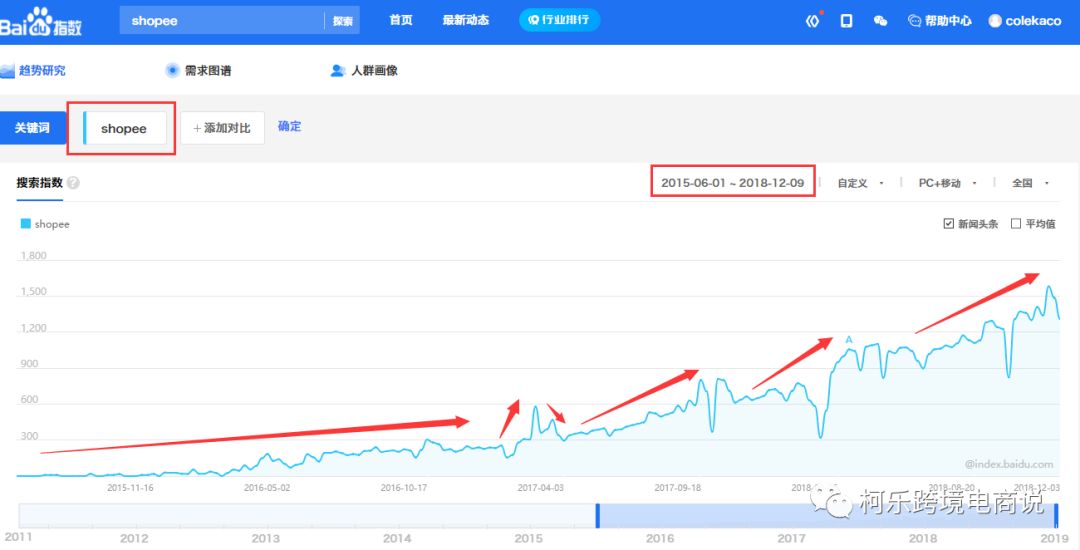This screenshot has width=1080, height=550.
Task: Open the 最新动态 menu item
Action: click(466, 20)
